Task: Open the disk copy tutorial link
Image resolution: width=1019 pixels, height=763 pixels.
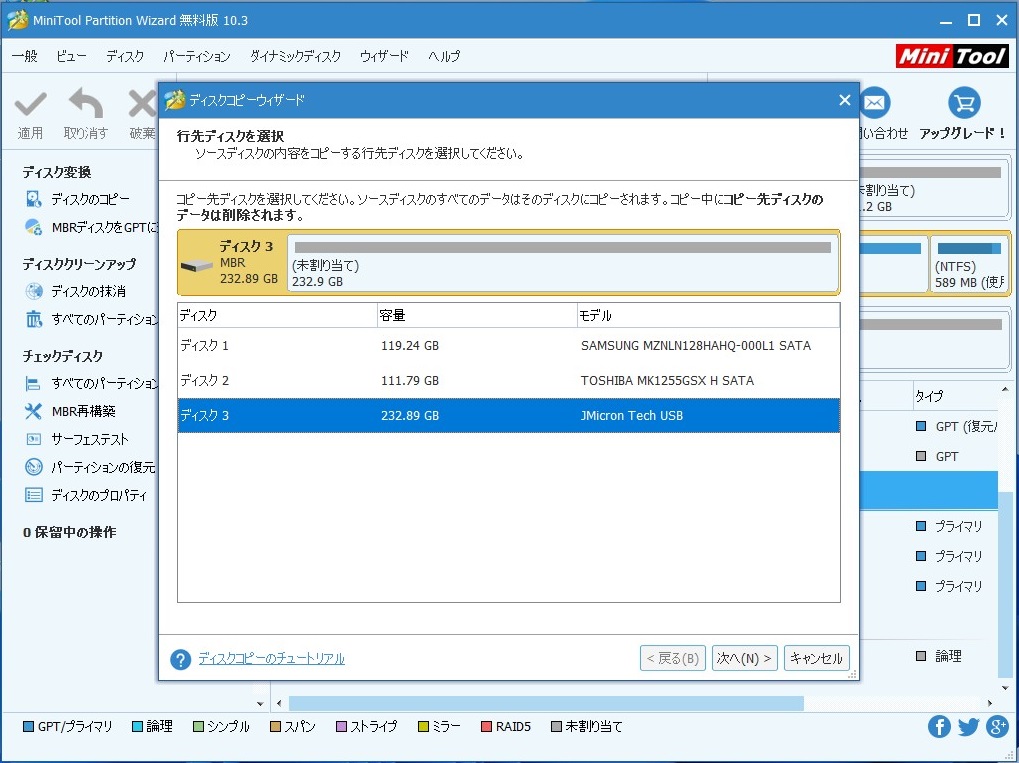Action: pos(271,659)
